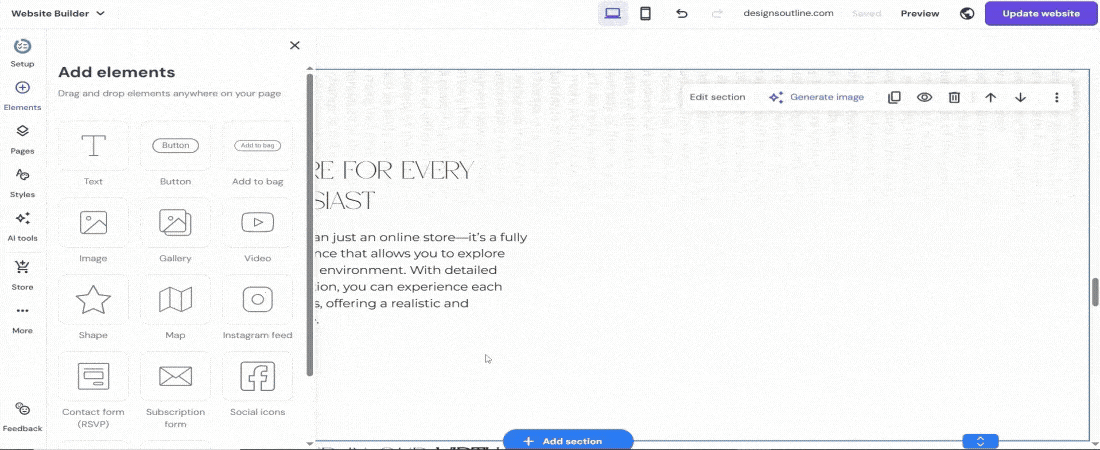Screen dimensions: 1100x450
Task: Open the Setup sidebar panel
Action: pyautogui.click(x=22, y=53)
